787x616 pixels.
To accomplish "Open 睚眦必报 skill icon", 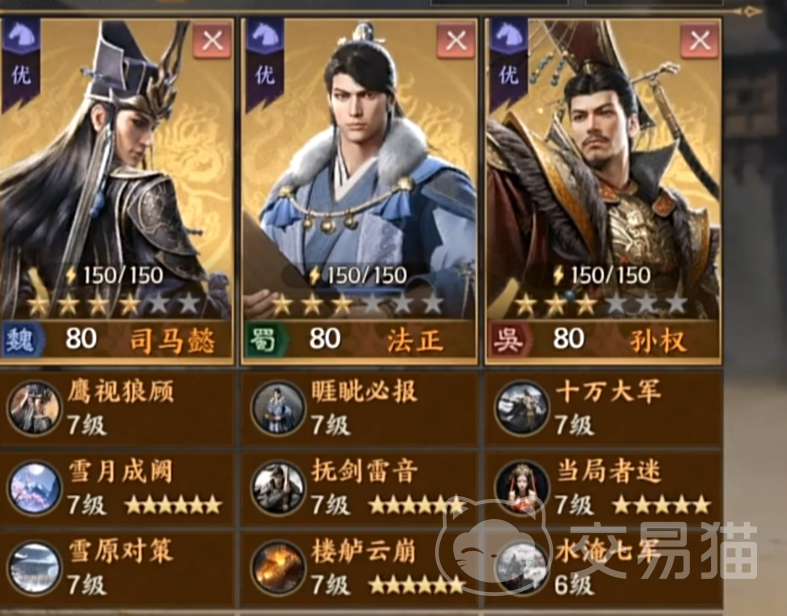I will click(x=278, y=407).
